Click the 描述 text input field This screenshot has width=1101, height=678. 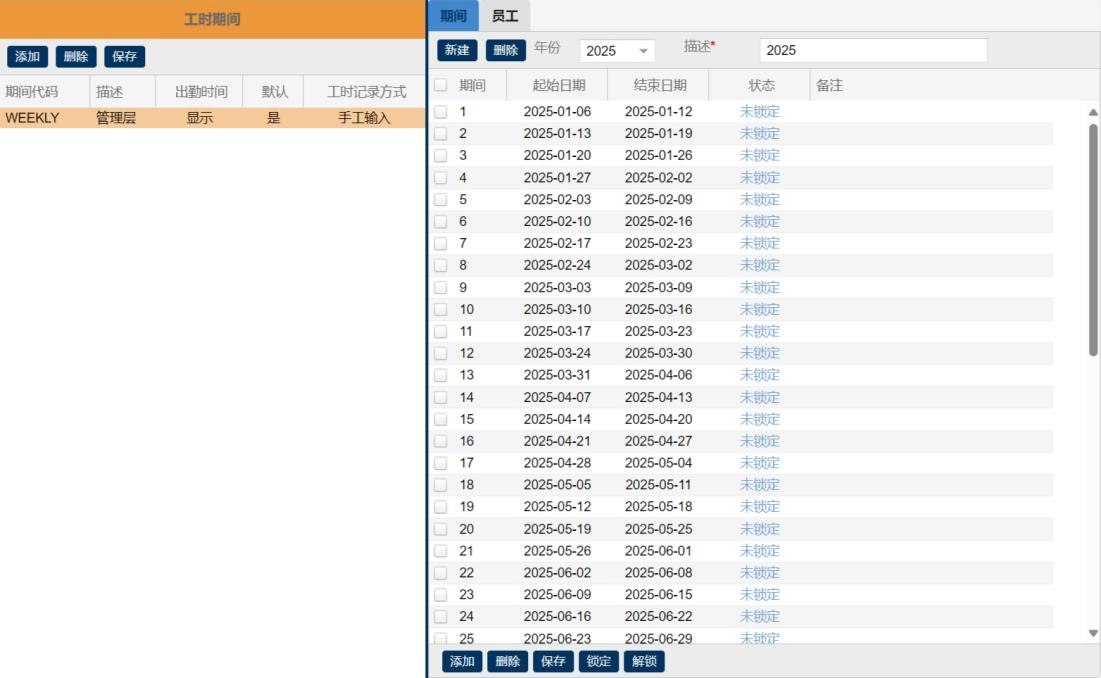(872, 50)
